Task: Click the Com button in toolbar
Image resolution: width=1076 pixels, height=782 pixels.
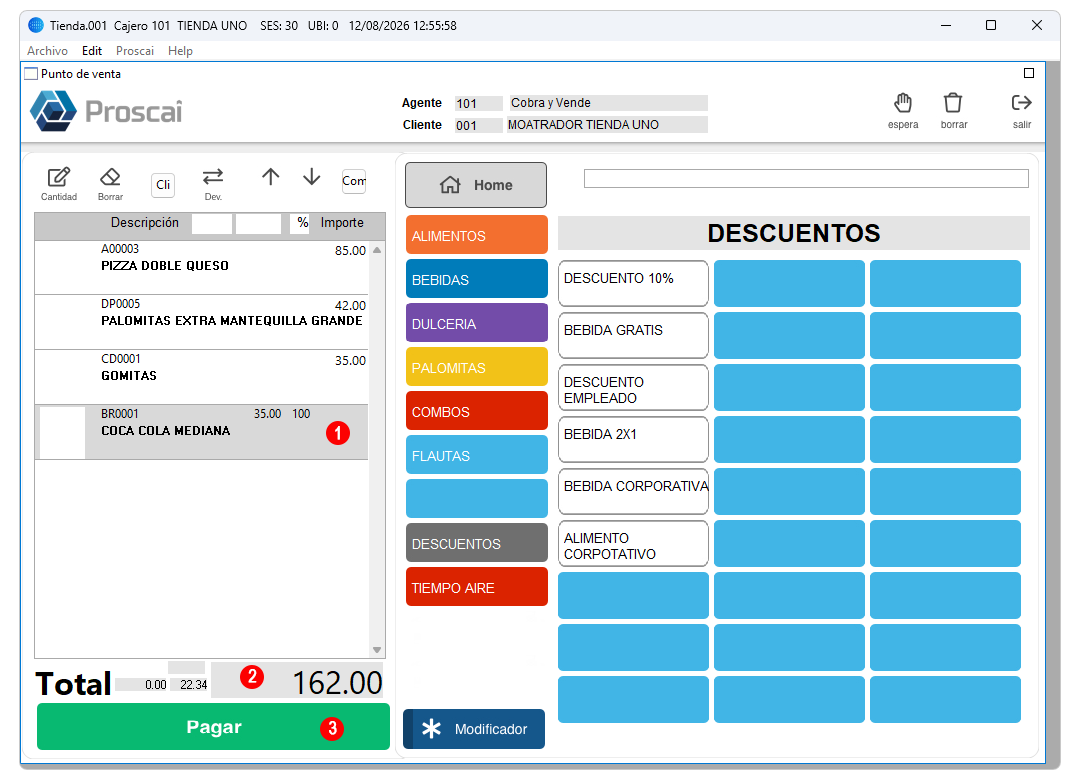Action: click(353, 181)
